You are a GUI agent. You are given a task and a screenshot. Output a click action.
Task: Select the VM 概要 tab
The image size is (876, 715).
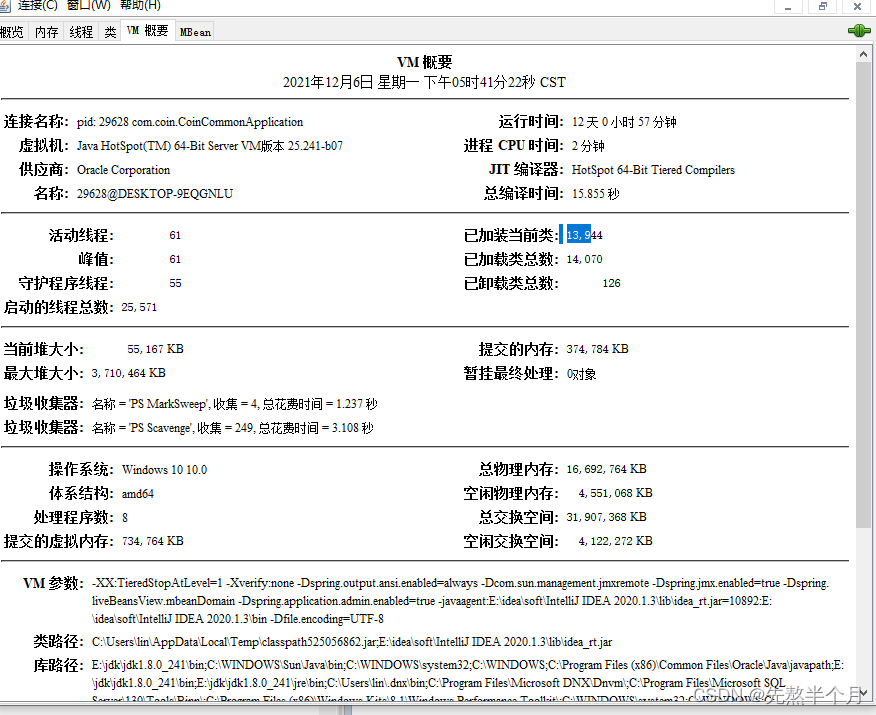[147, 31]
